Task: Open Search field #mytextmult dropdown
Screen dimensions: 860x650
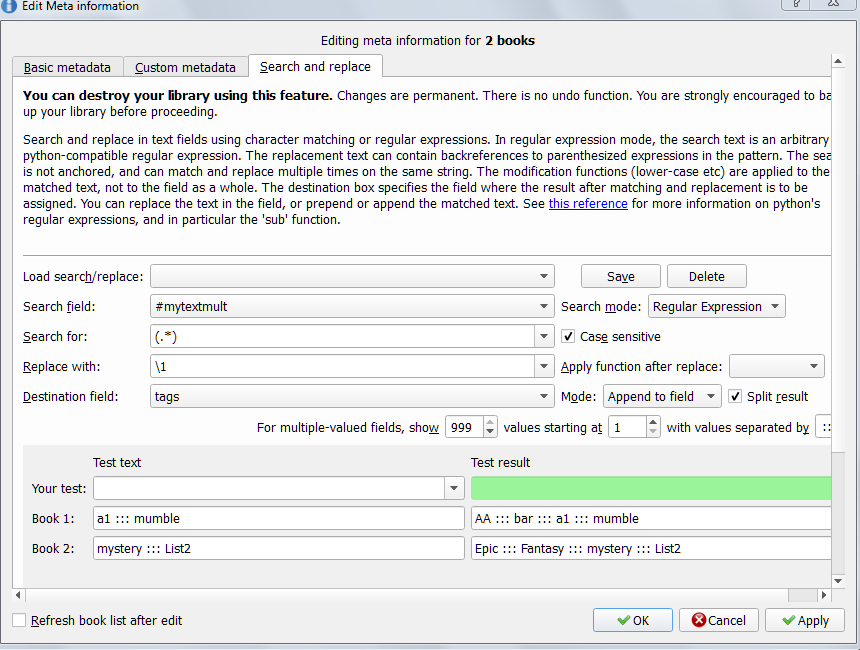Action: tap(352, 306)
